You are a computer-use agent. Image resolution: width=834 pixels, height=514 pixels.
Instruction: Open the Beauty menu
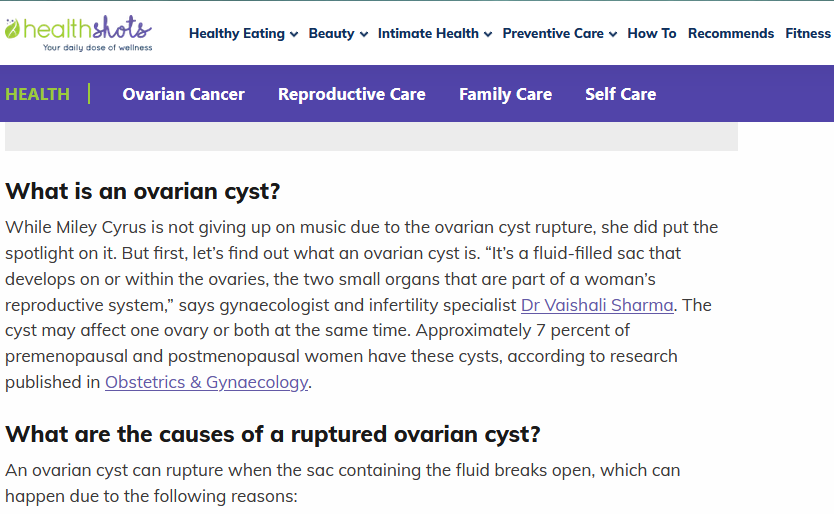331,34
